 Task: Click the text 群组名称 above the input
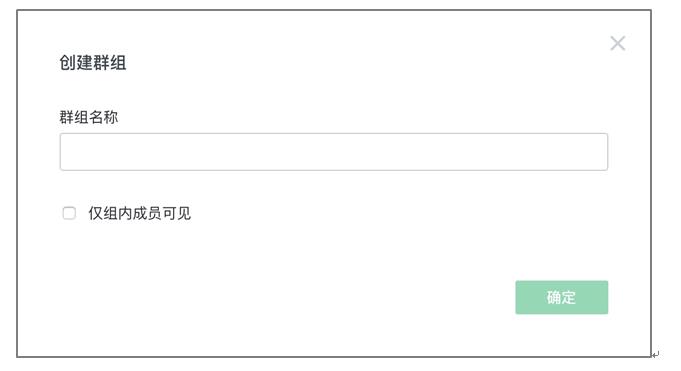coord(89,117)
